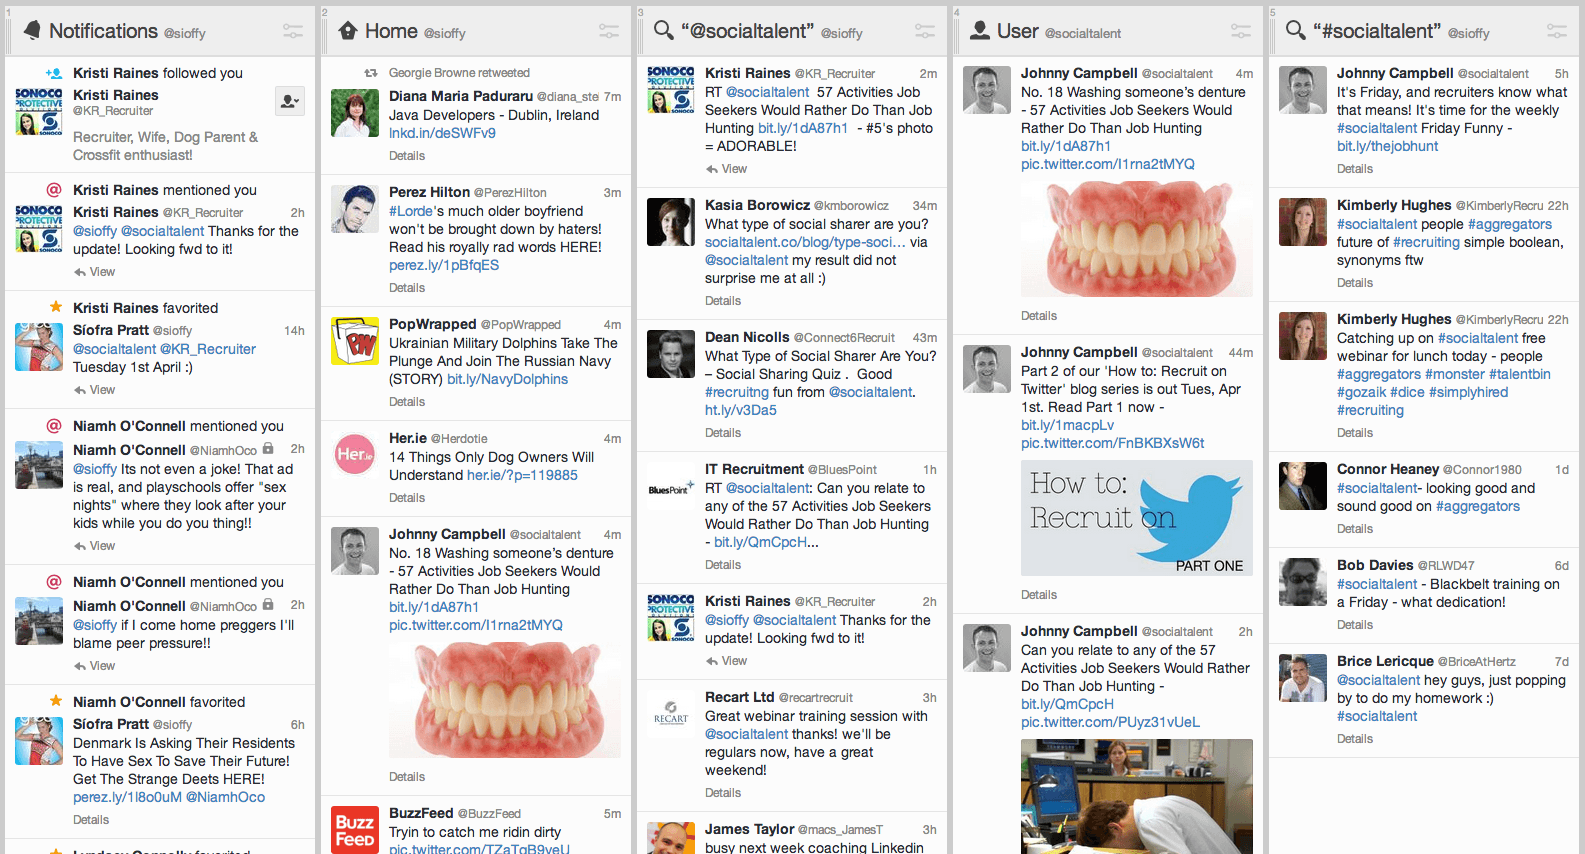
Task: Open Kristi Raines avatar in followed-you notification
Action: [39, 111]
